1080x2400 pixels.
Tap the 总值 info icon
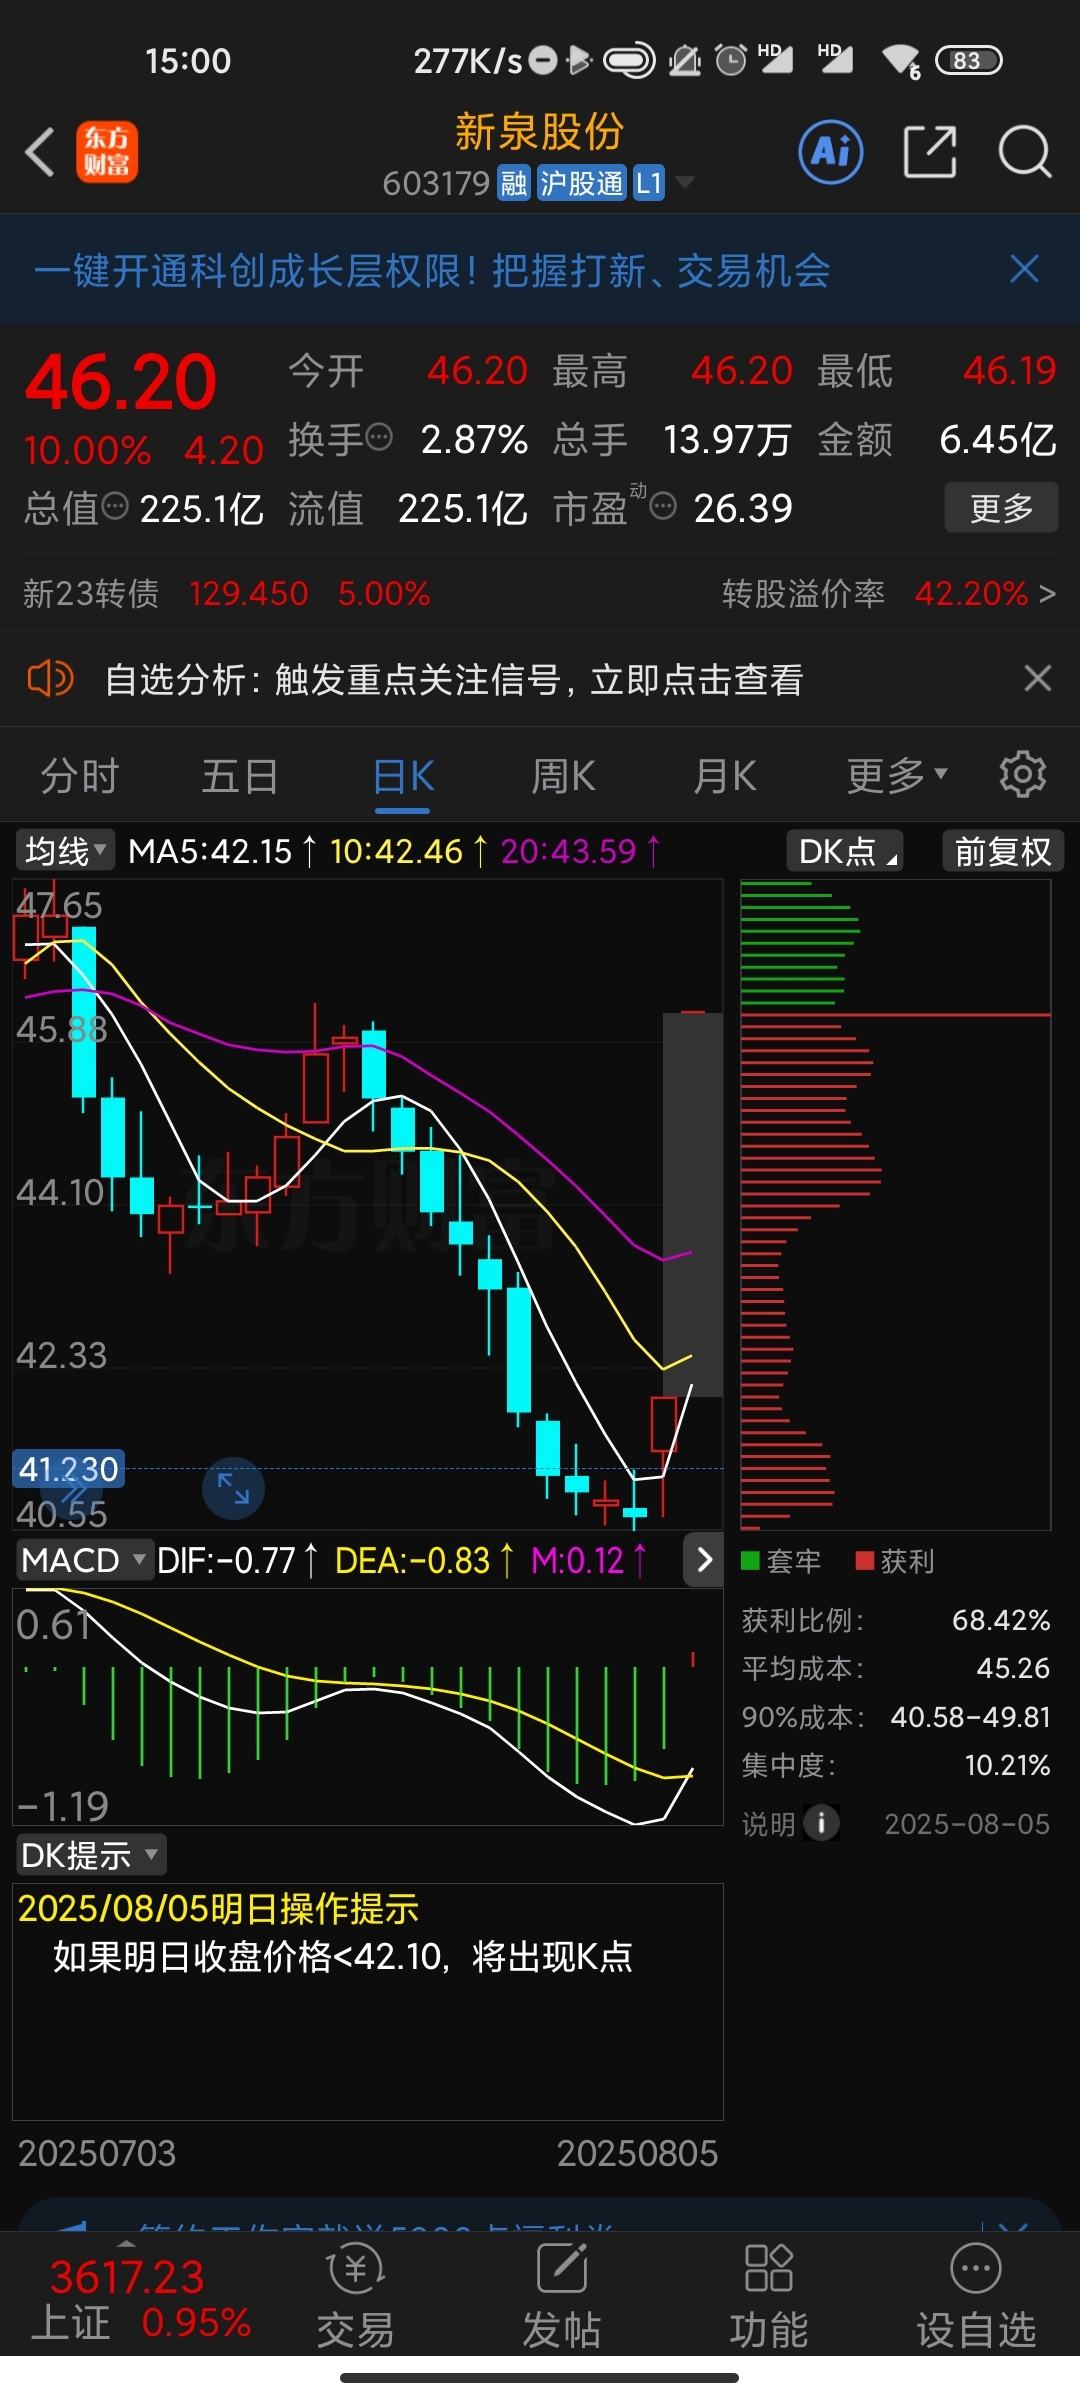(x=116, y=506)
